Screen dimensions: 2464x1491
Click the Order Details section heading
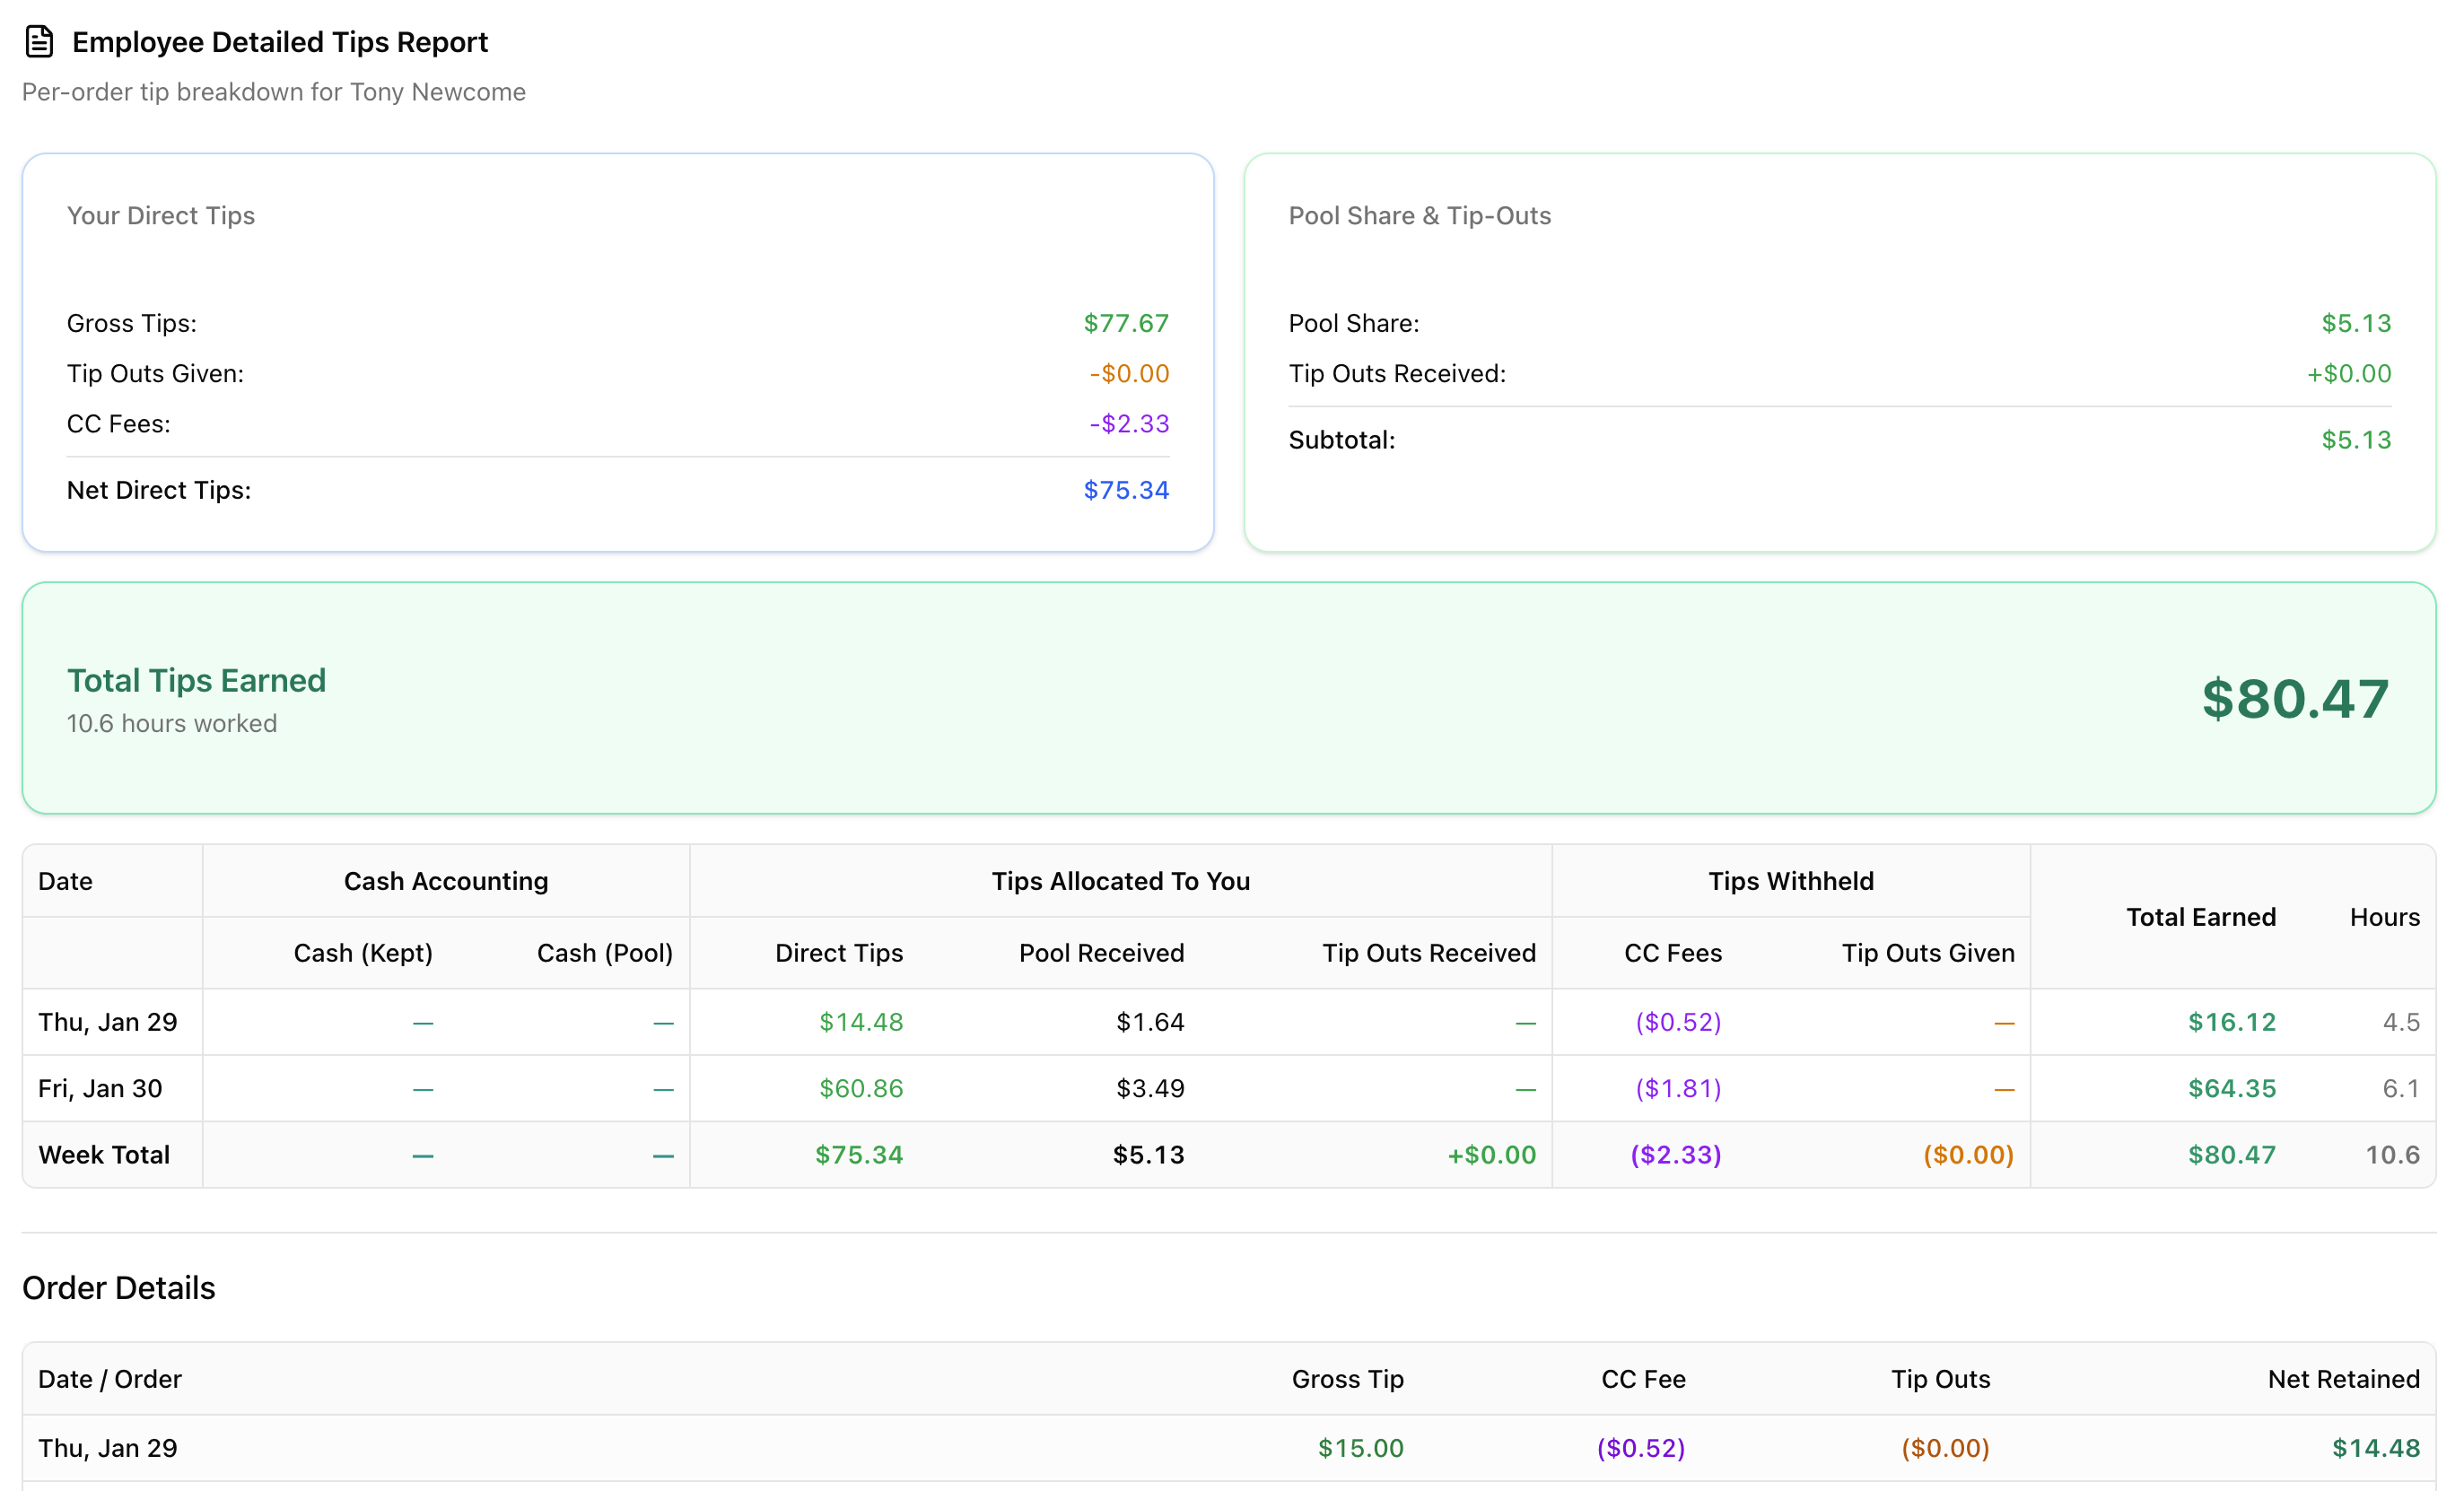(119, 1287)
